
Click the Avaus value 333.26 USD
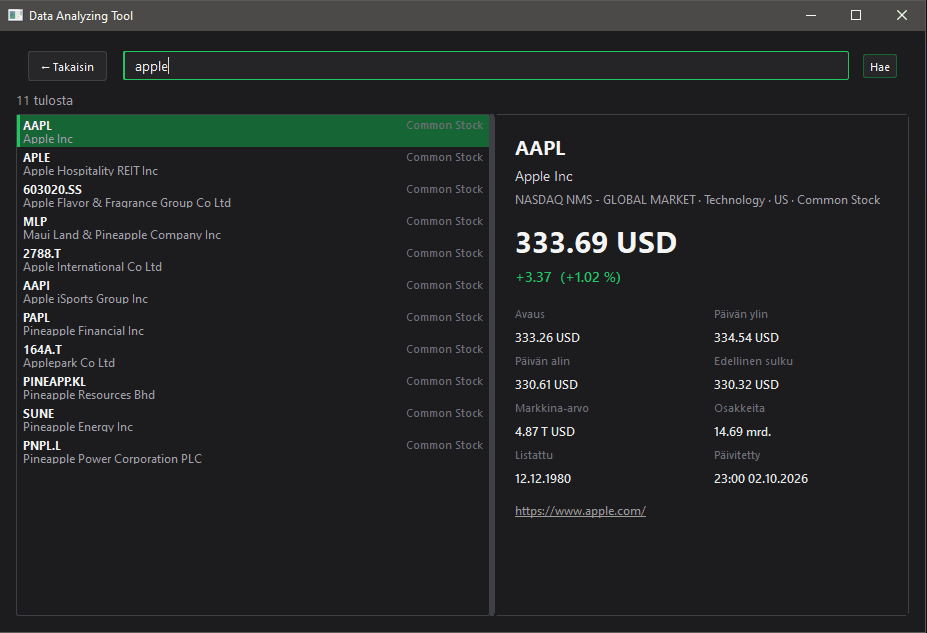coord(547,337)
